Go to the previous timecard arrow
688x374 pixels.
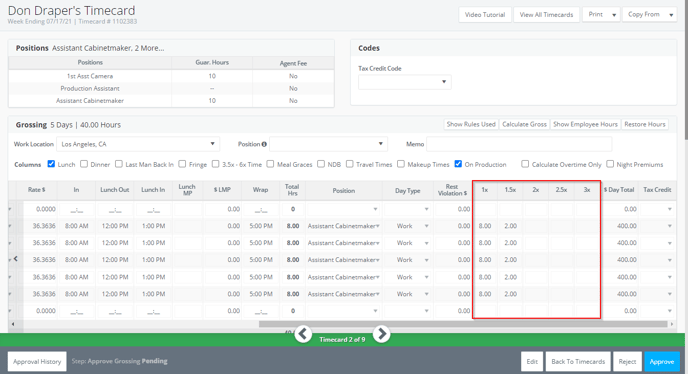pos(303,334)
